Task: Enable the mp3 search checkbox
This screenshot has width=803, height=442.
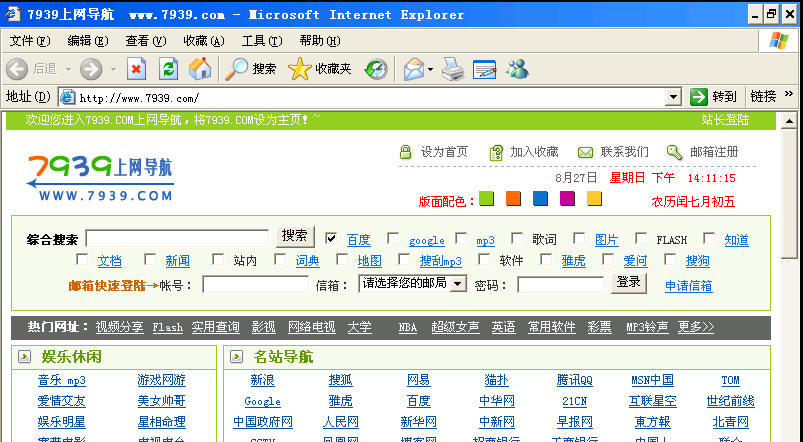Action: (x=460, y=238)
